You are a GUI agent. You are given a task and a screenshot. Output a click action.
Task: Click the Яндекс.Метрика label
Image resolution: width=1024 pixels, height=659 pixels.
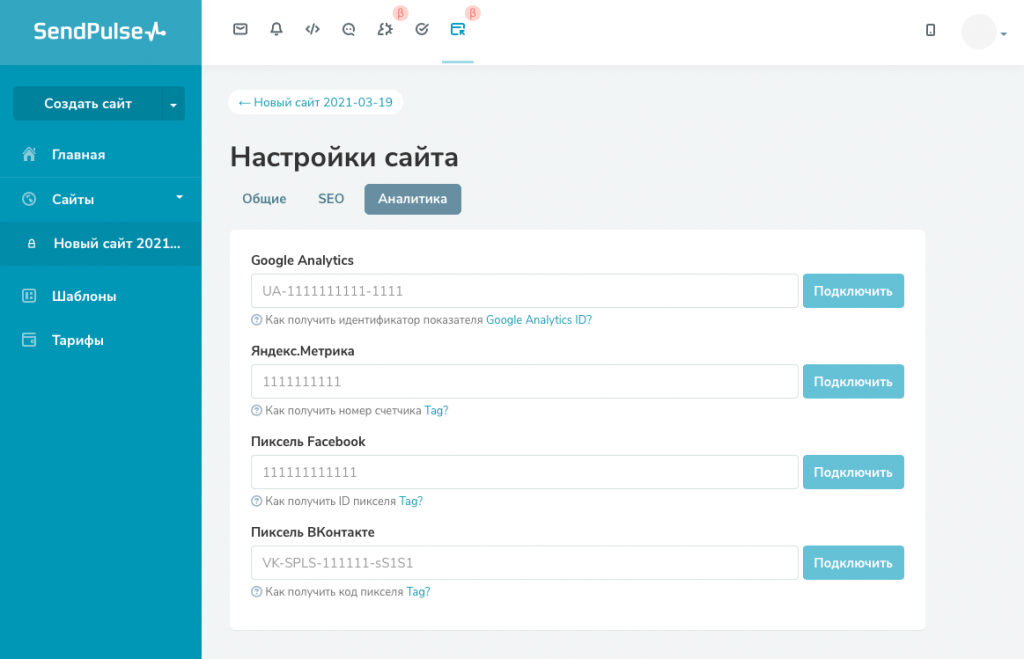[x=302, y=351]
